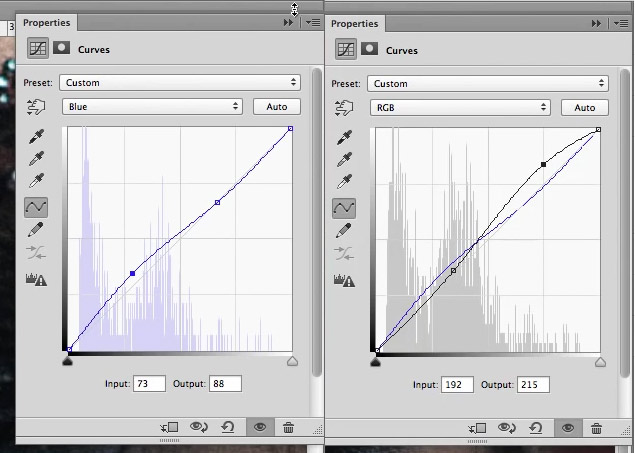Toggle layer visibility eye in right Properties panel
The height and width of the screenshot is (453, 635).
[x=568, y=428]
